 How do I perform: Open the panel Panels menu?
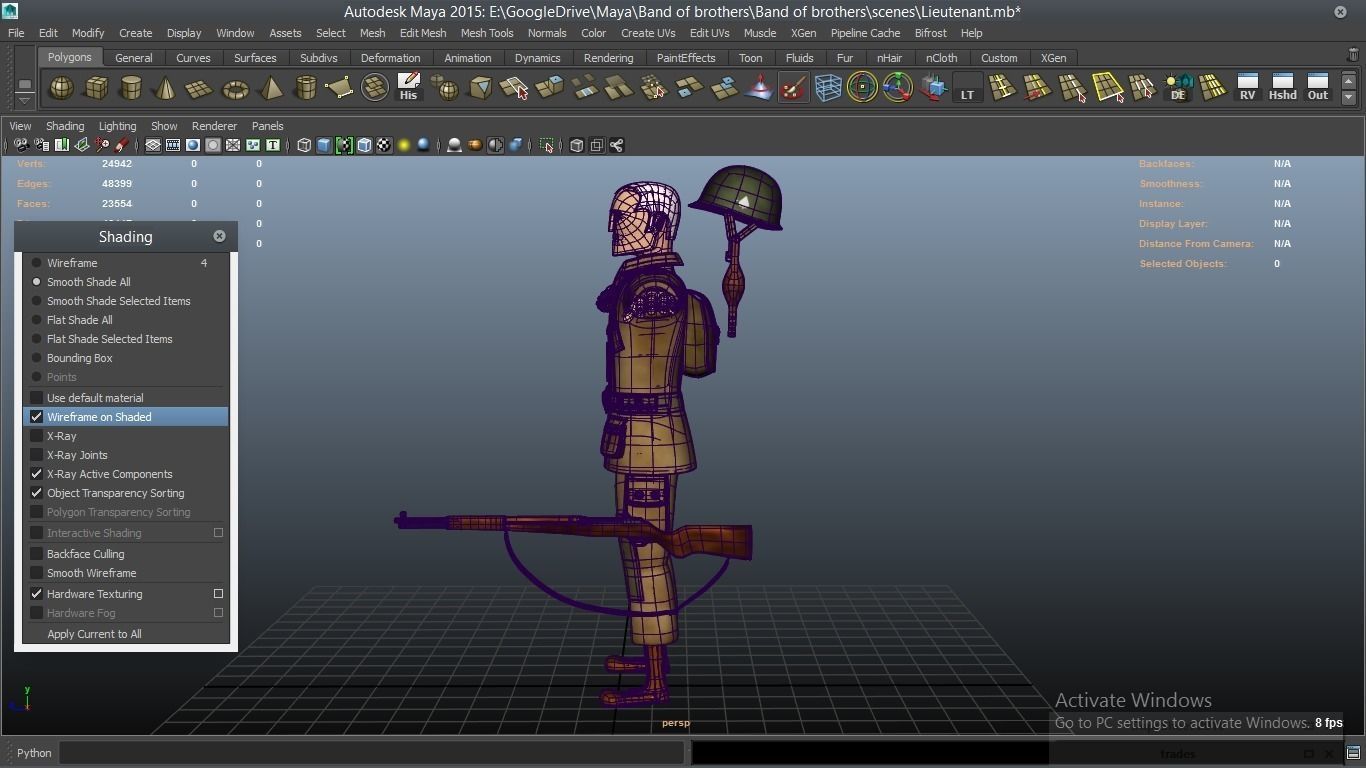point(268,126)
